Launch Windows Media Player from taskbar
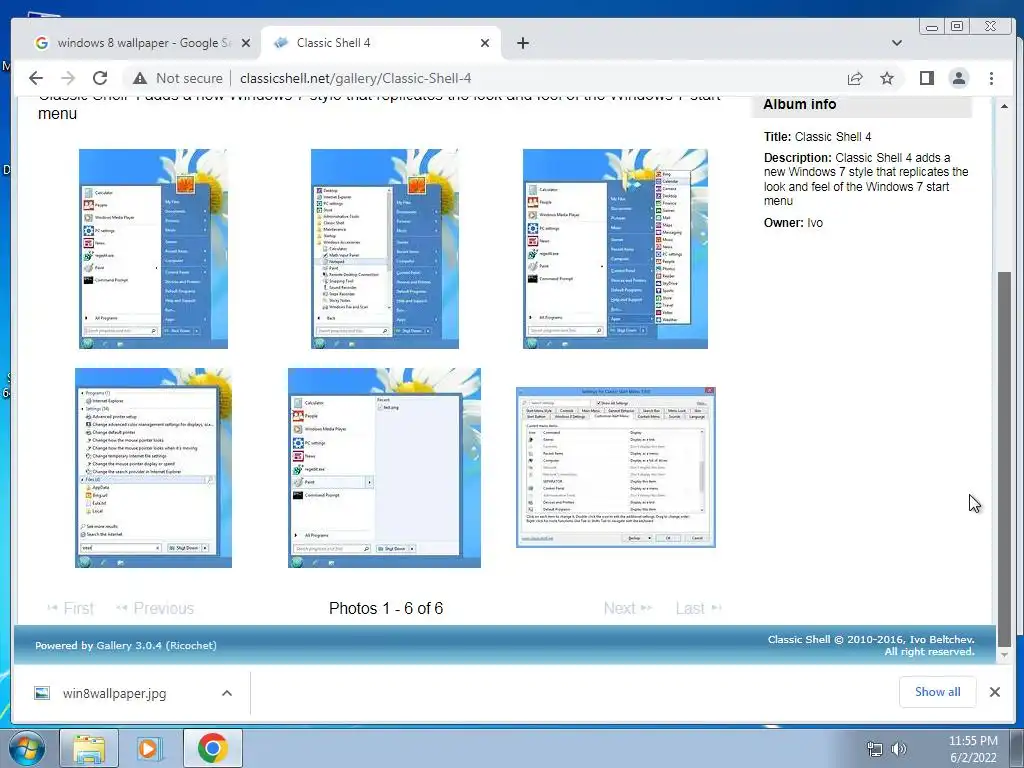1024x768 pixels. [150, 748]
